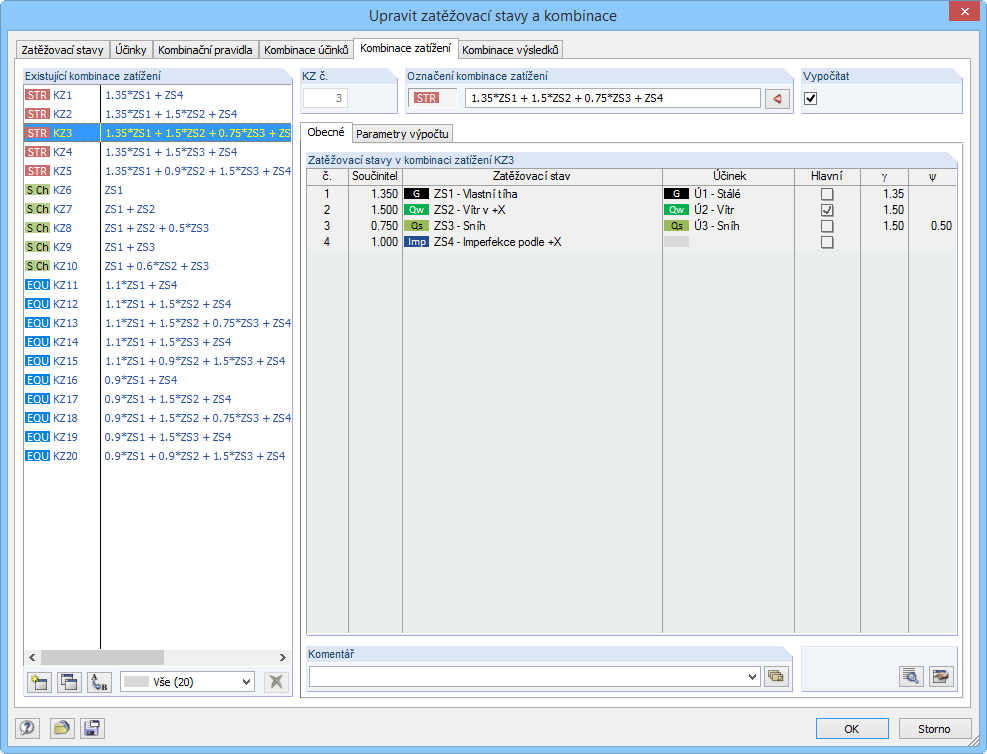The width and height of the screenshot is (987, 754).
Task: Click the STR badge in the designation field
Action: click(x=426, y=98)
